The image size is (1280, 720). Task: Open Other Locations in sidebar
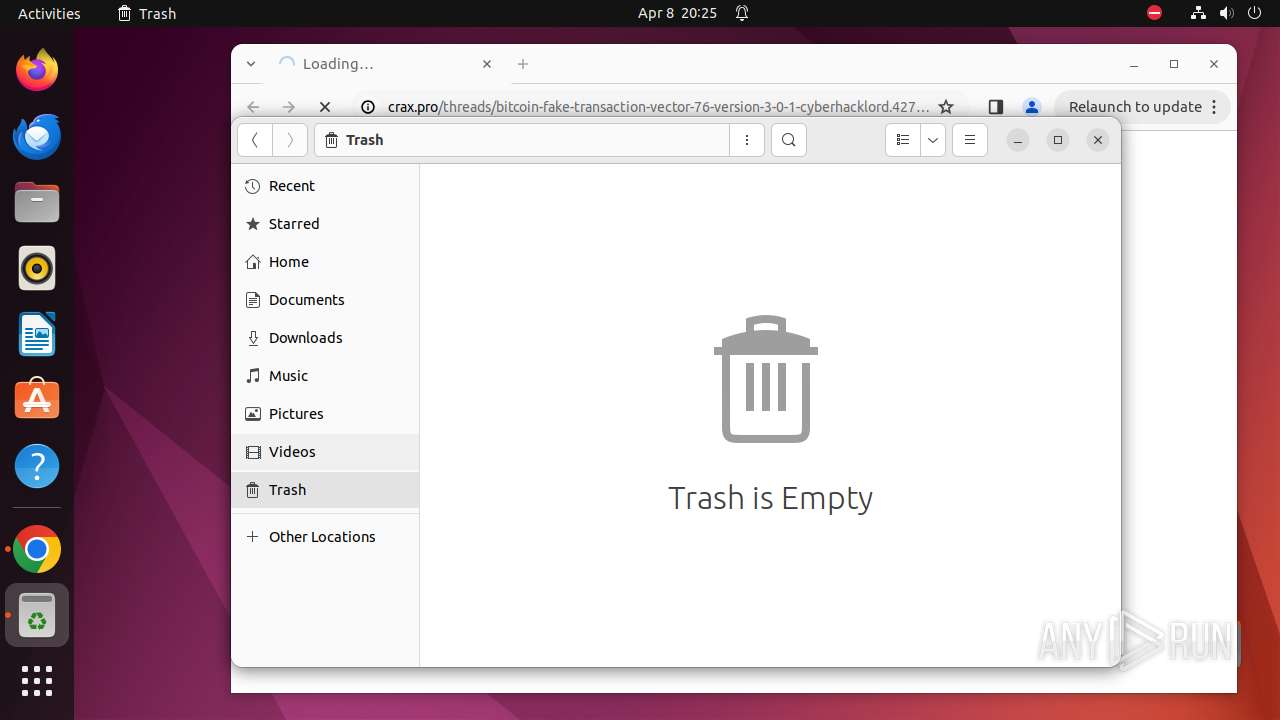pos(325,537)
